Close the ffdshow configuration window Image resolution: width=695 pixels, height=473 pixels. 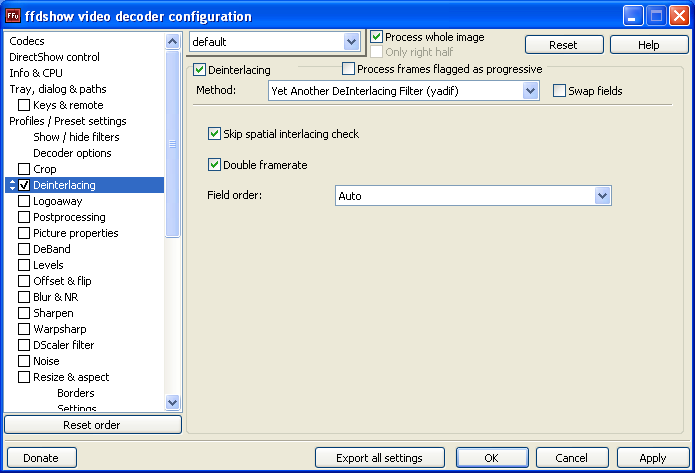click(x=679, y=16)
